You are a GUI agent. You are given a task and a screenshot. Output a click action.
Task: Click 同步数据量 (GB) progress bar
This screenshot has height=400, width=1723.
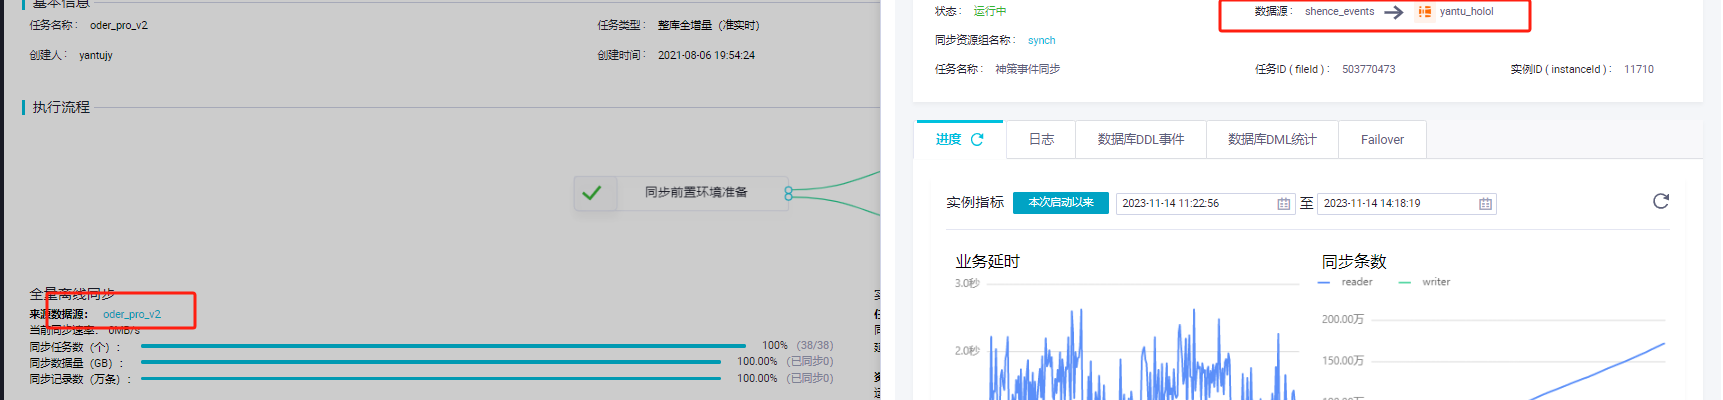click(x=431, y=362)
